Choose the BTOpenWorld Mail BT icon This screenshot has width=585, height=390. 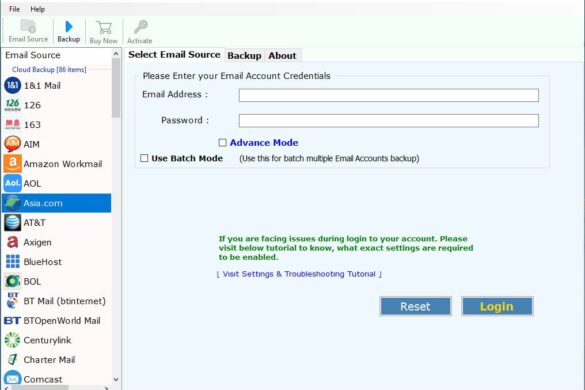pyautogui.click(x=12, y=321)
